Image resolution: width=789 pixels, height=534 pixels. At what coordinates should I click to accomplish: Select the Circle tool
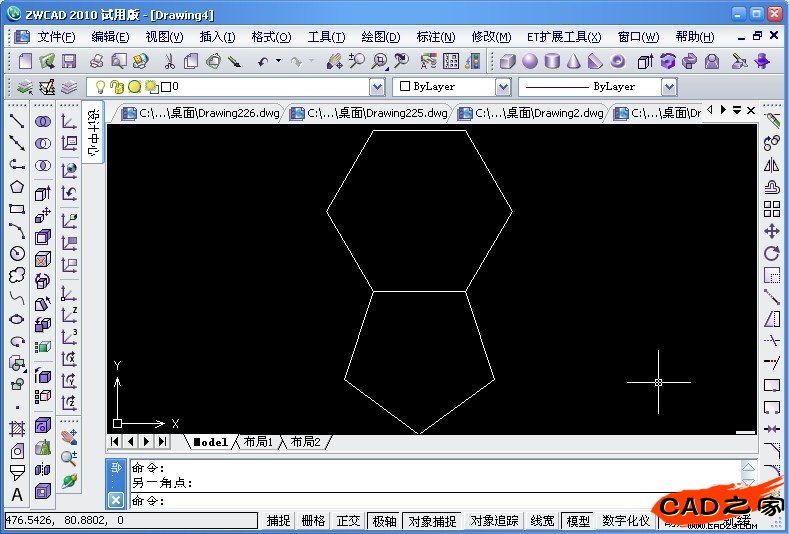[17, 253]
